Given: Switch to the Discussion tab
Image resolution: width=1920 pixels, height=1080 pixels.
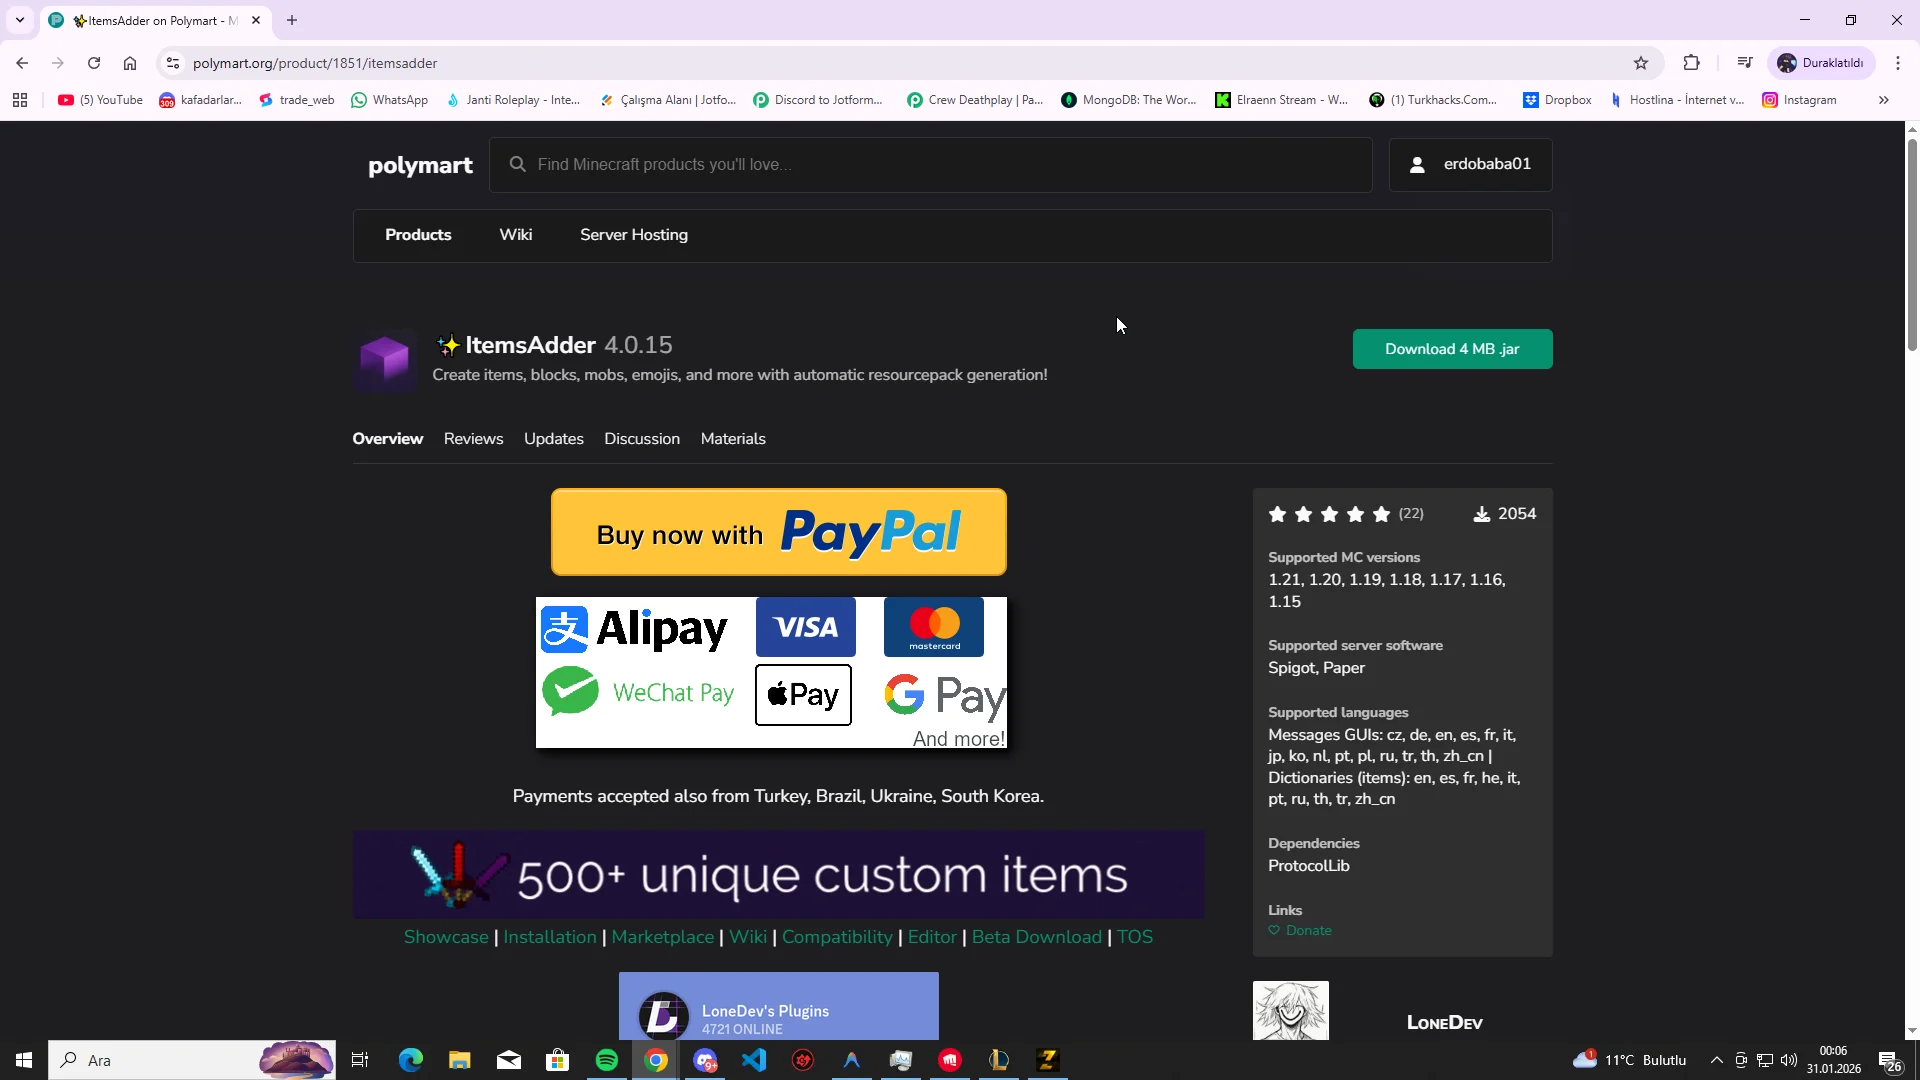Looking at the screenshot, I should coord(642,439).
